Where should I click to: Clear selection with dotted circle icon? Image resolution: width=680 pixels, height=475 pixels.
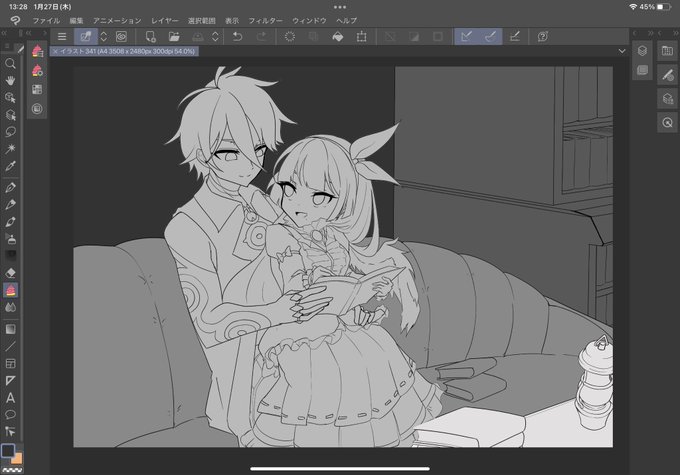(290, 36)
